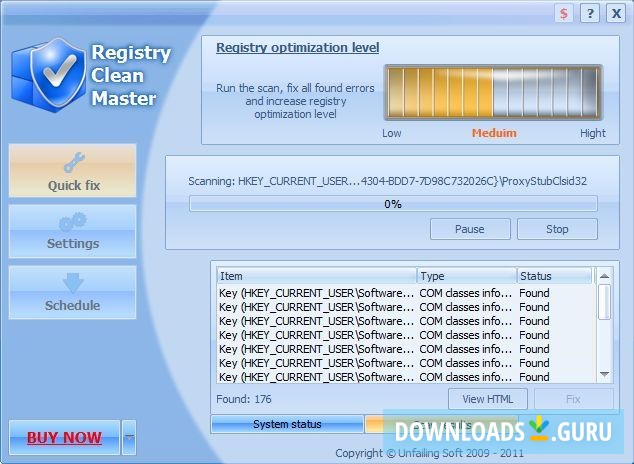
Task: Click the Low level label
Action: point(391,133)
